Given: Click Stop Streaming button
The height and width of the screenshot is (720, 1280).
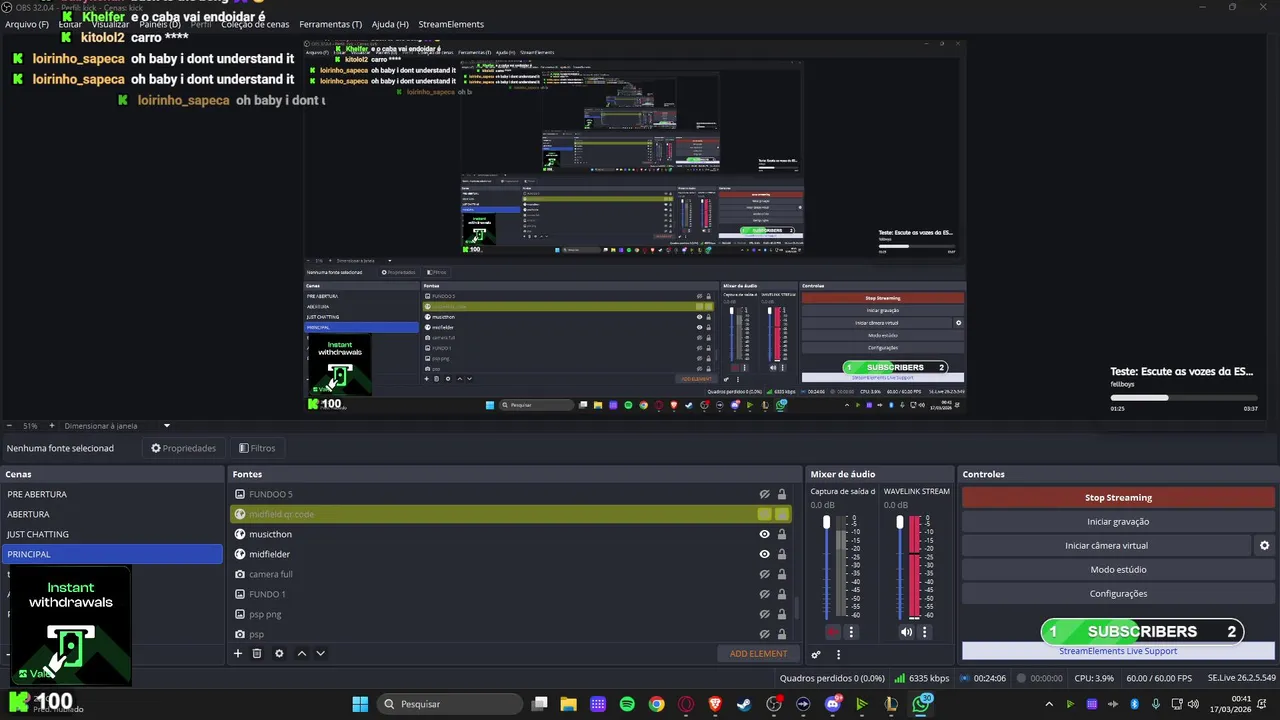Looking at the screenshot, I should (1118, 498).
